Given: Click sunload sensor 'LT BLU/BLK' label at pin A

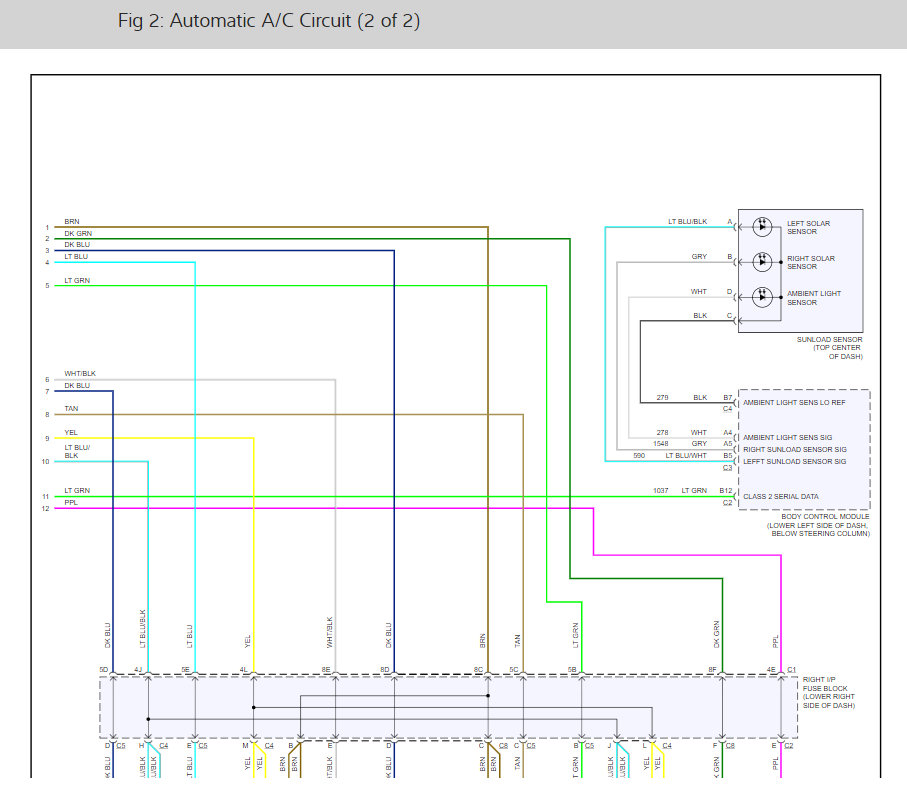Looking at the screenshot, I should point(687,222).
